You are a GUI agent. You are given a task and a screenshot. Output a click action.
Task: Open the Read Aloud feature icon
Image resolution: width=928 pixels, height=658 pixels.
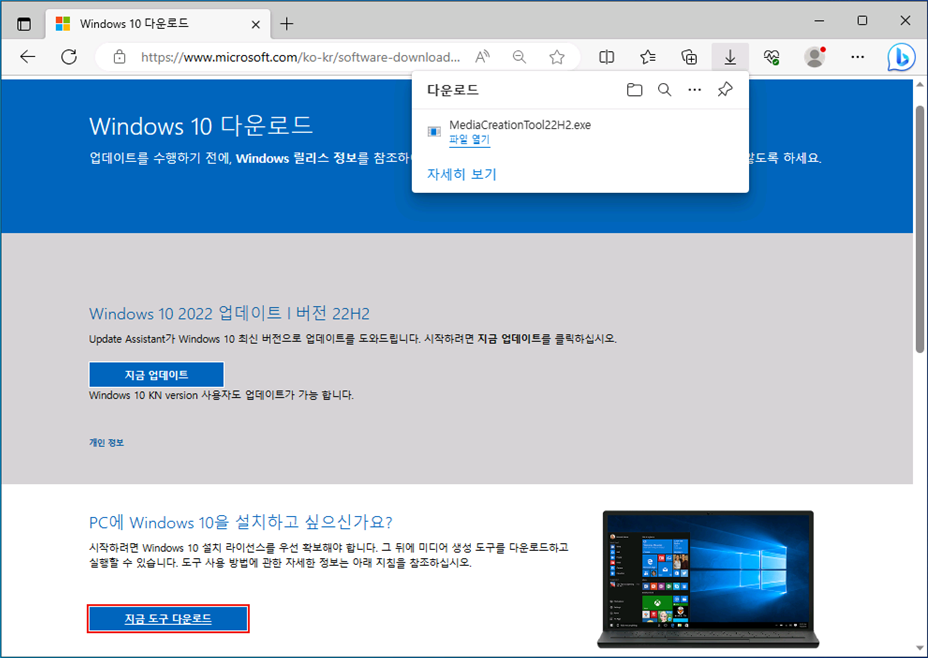click(x=482, y=57)
